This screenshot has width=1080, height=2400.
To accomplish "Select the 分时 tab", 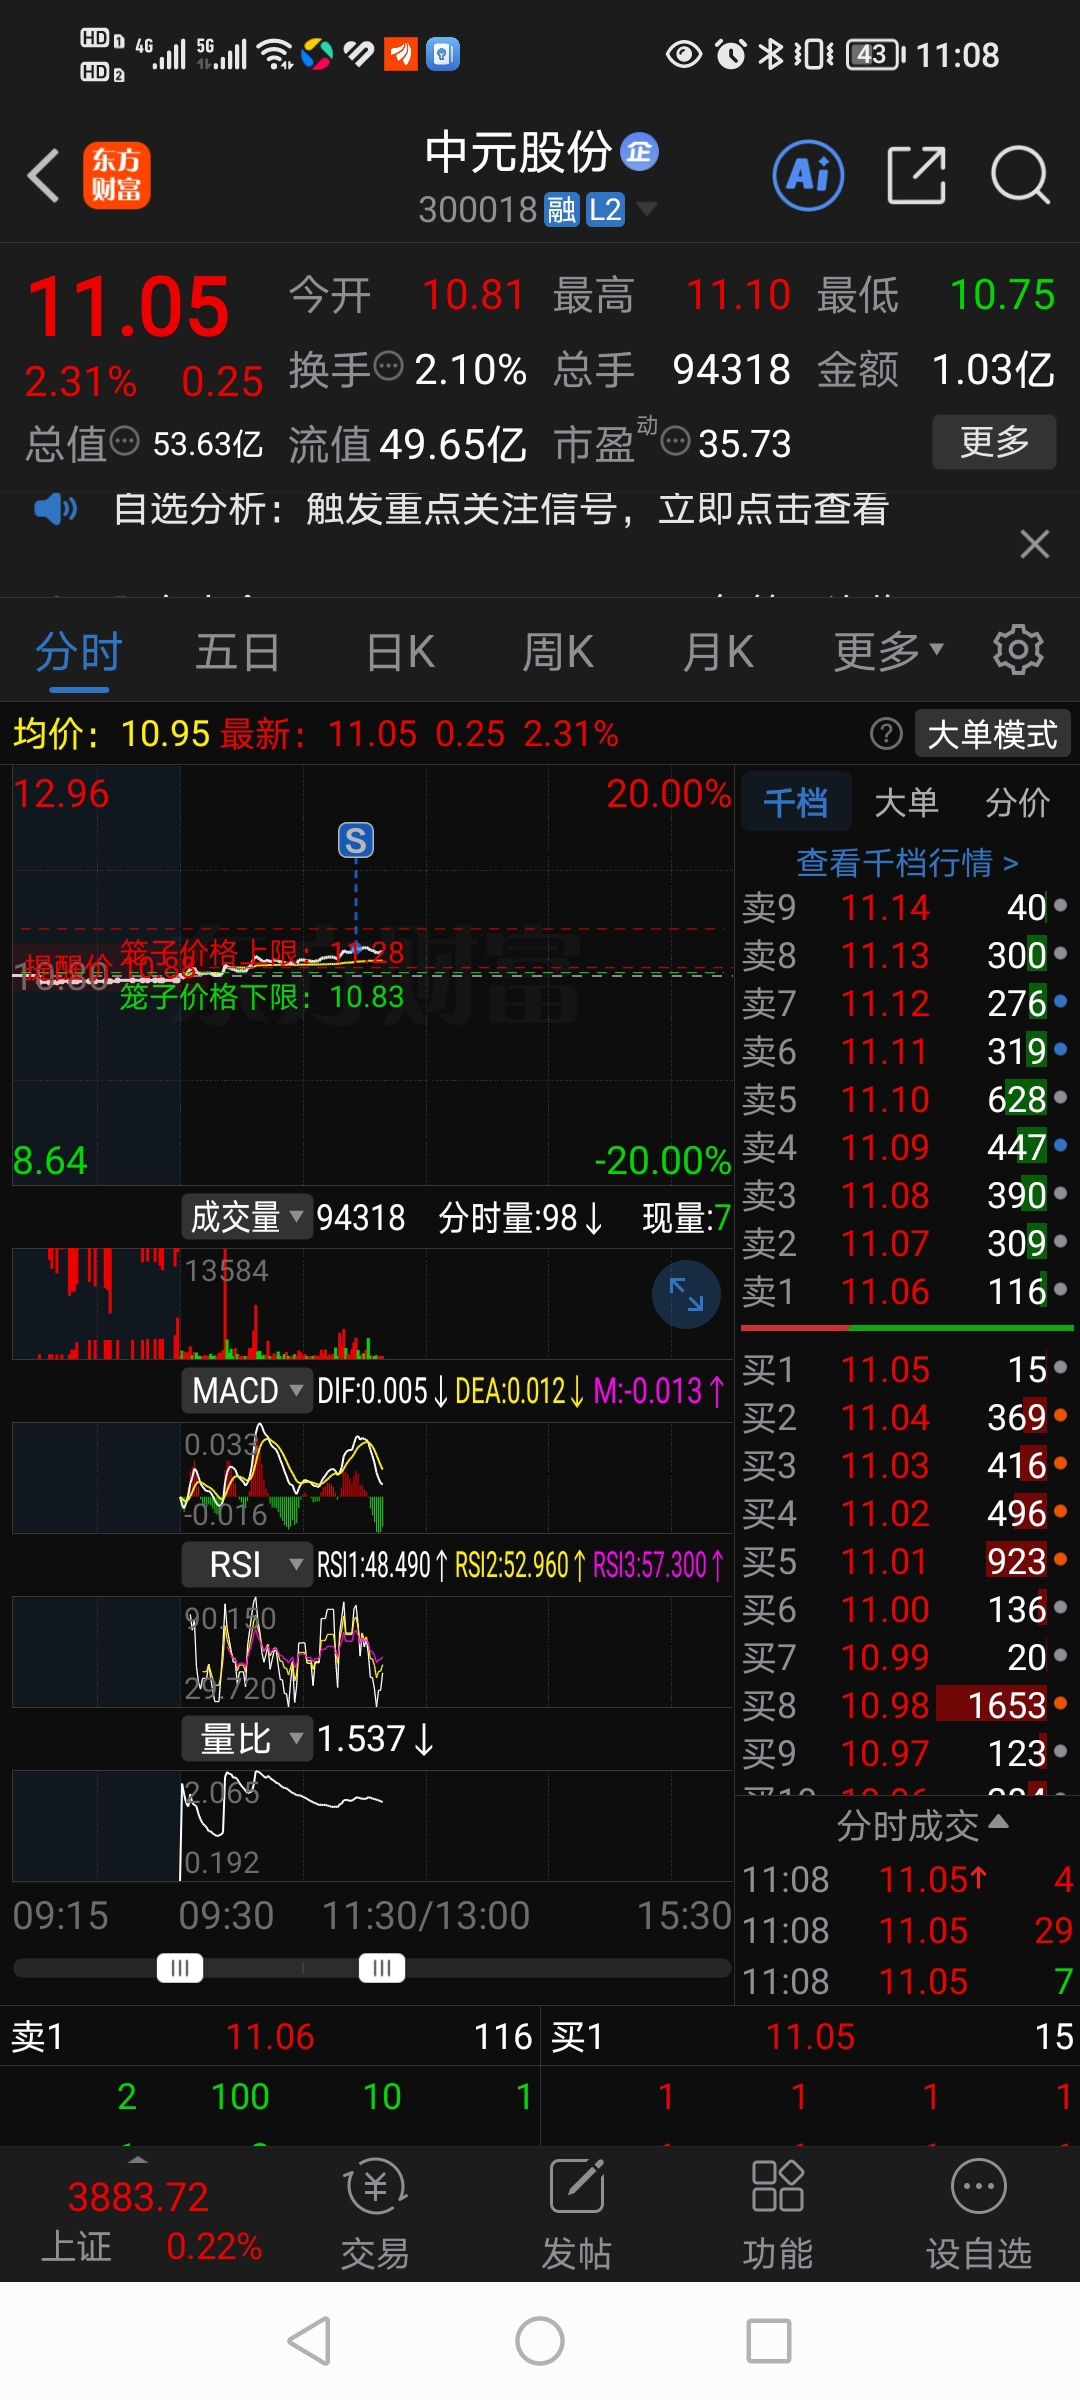I will pos(78,652).
